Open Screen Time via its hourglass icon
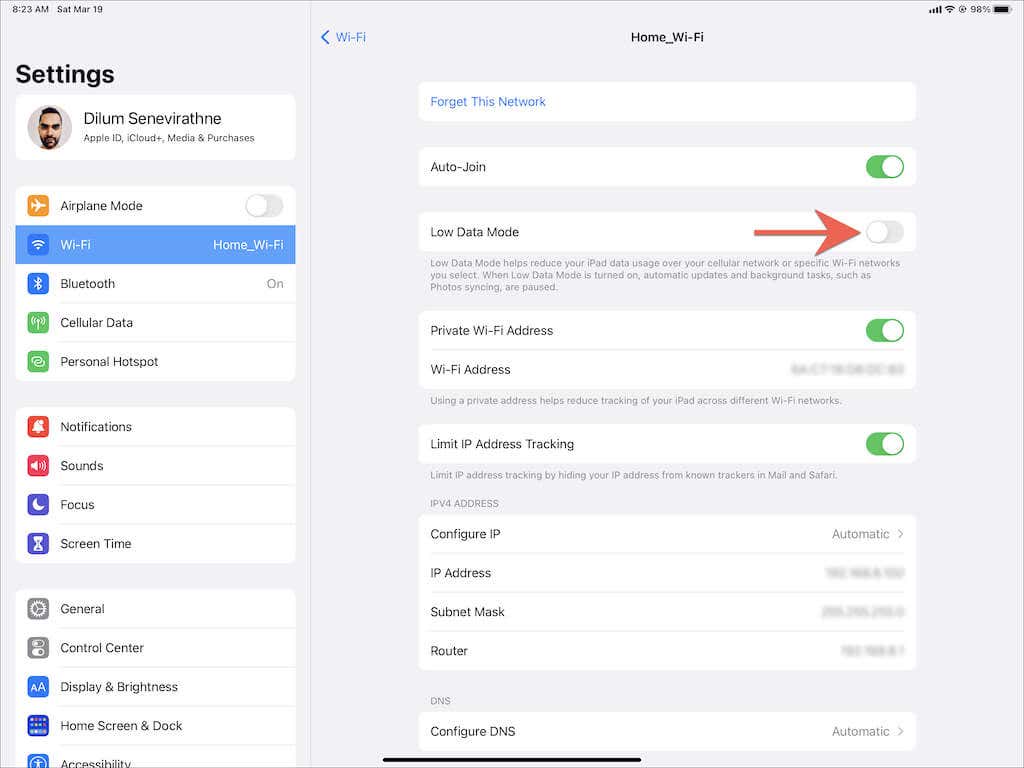 (38, 543)
